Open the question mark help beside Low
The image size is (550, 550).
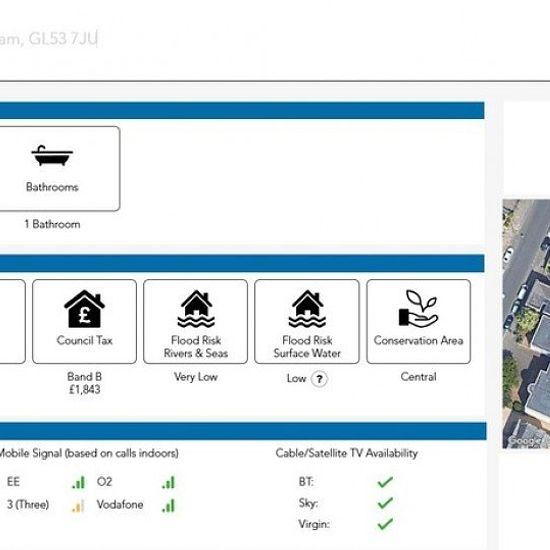(319, 379)
